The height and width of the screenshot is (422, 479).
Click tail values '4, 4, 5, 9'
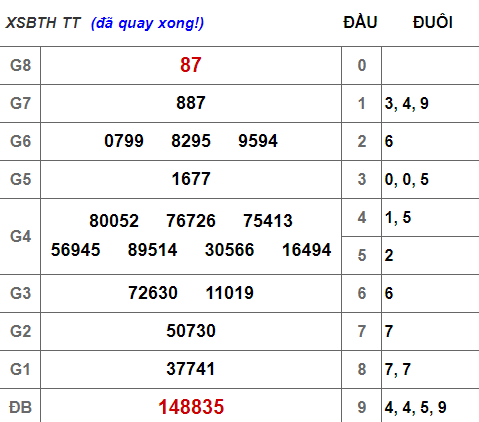(415, 408)
